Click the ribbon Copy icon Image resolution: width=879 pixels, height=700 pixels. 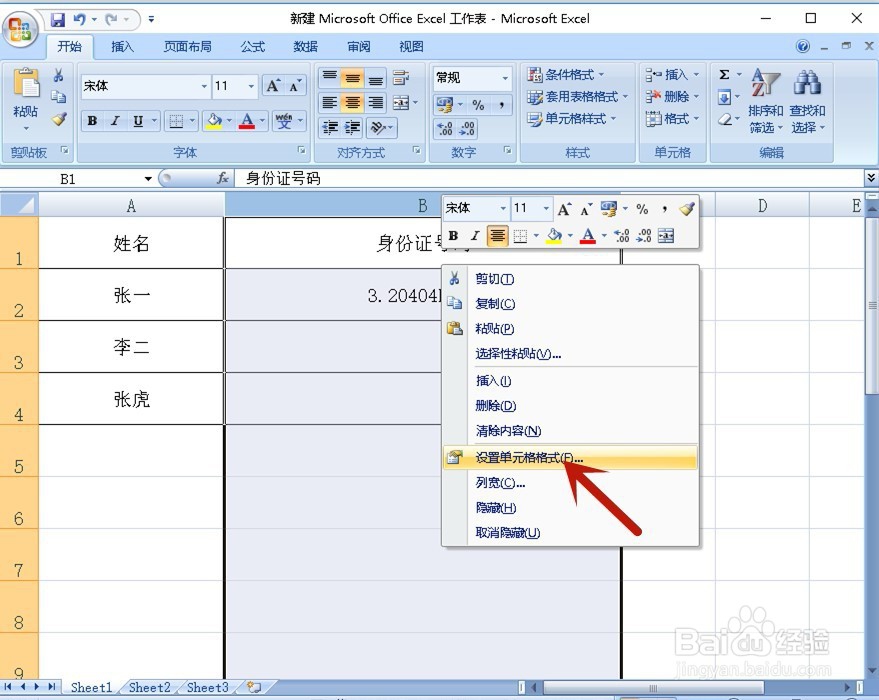click(x=58, y=97)
